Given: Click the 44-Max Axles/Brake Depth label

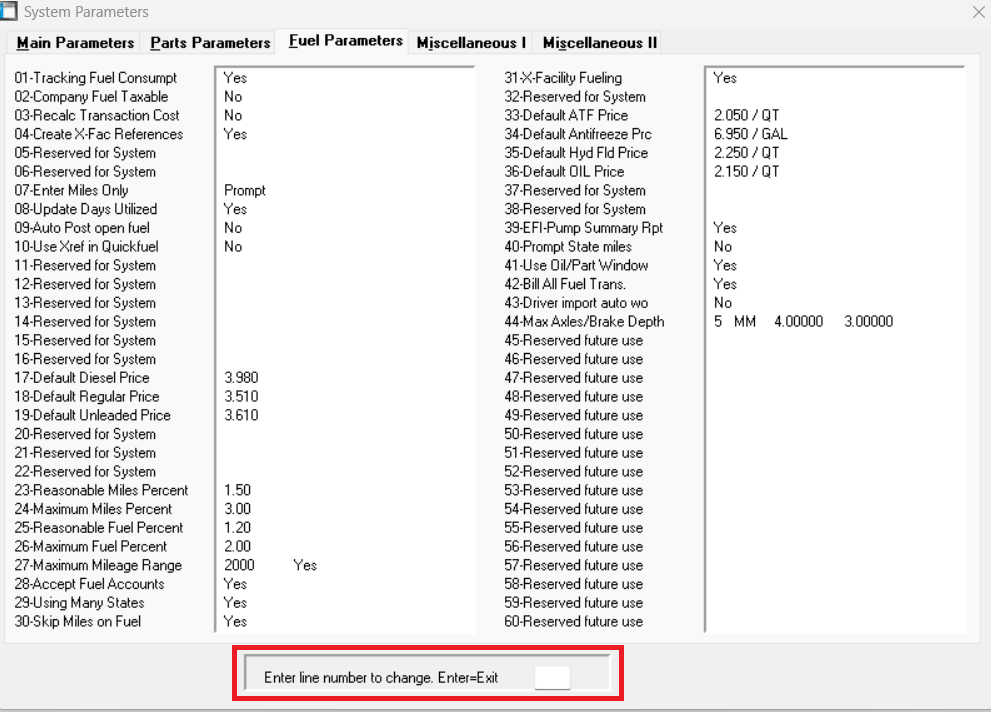Looking at the screenshot, I should pyautogui.click(x=584, y=322).
